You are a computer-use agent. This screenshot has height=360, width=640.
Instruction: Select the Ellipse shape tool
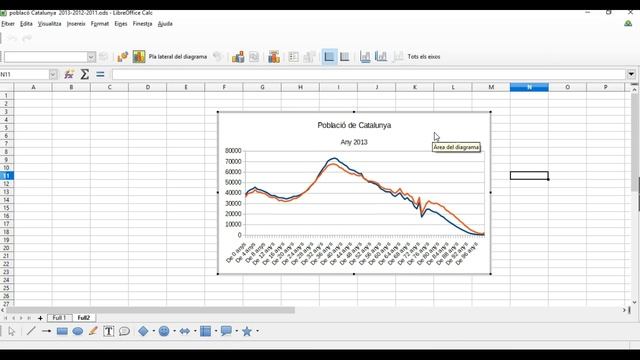[x=78, y=331]
